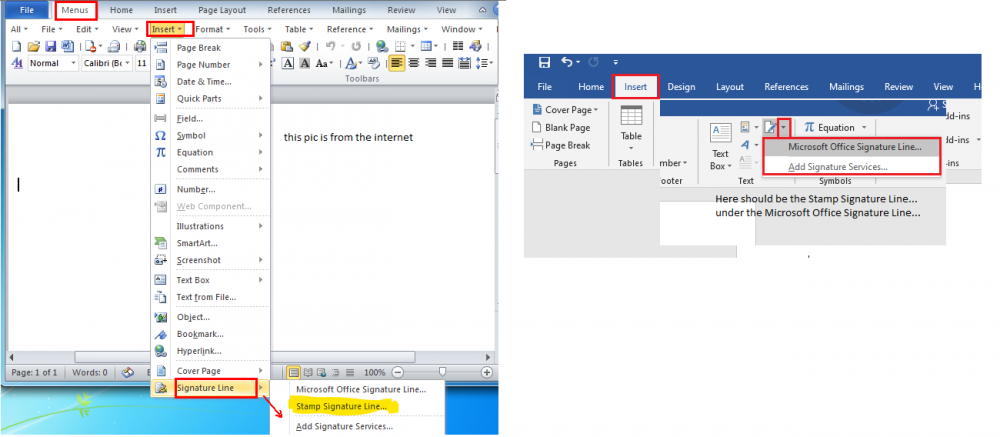Switch to the Page Layout tab
1000x437 pixels.
click(223, 10)
